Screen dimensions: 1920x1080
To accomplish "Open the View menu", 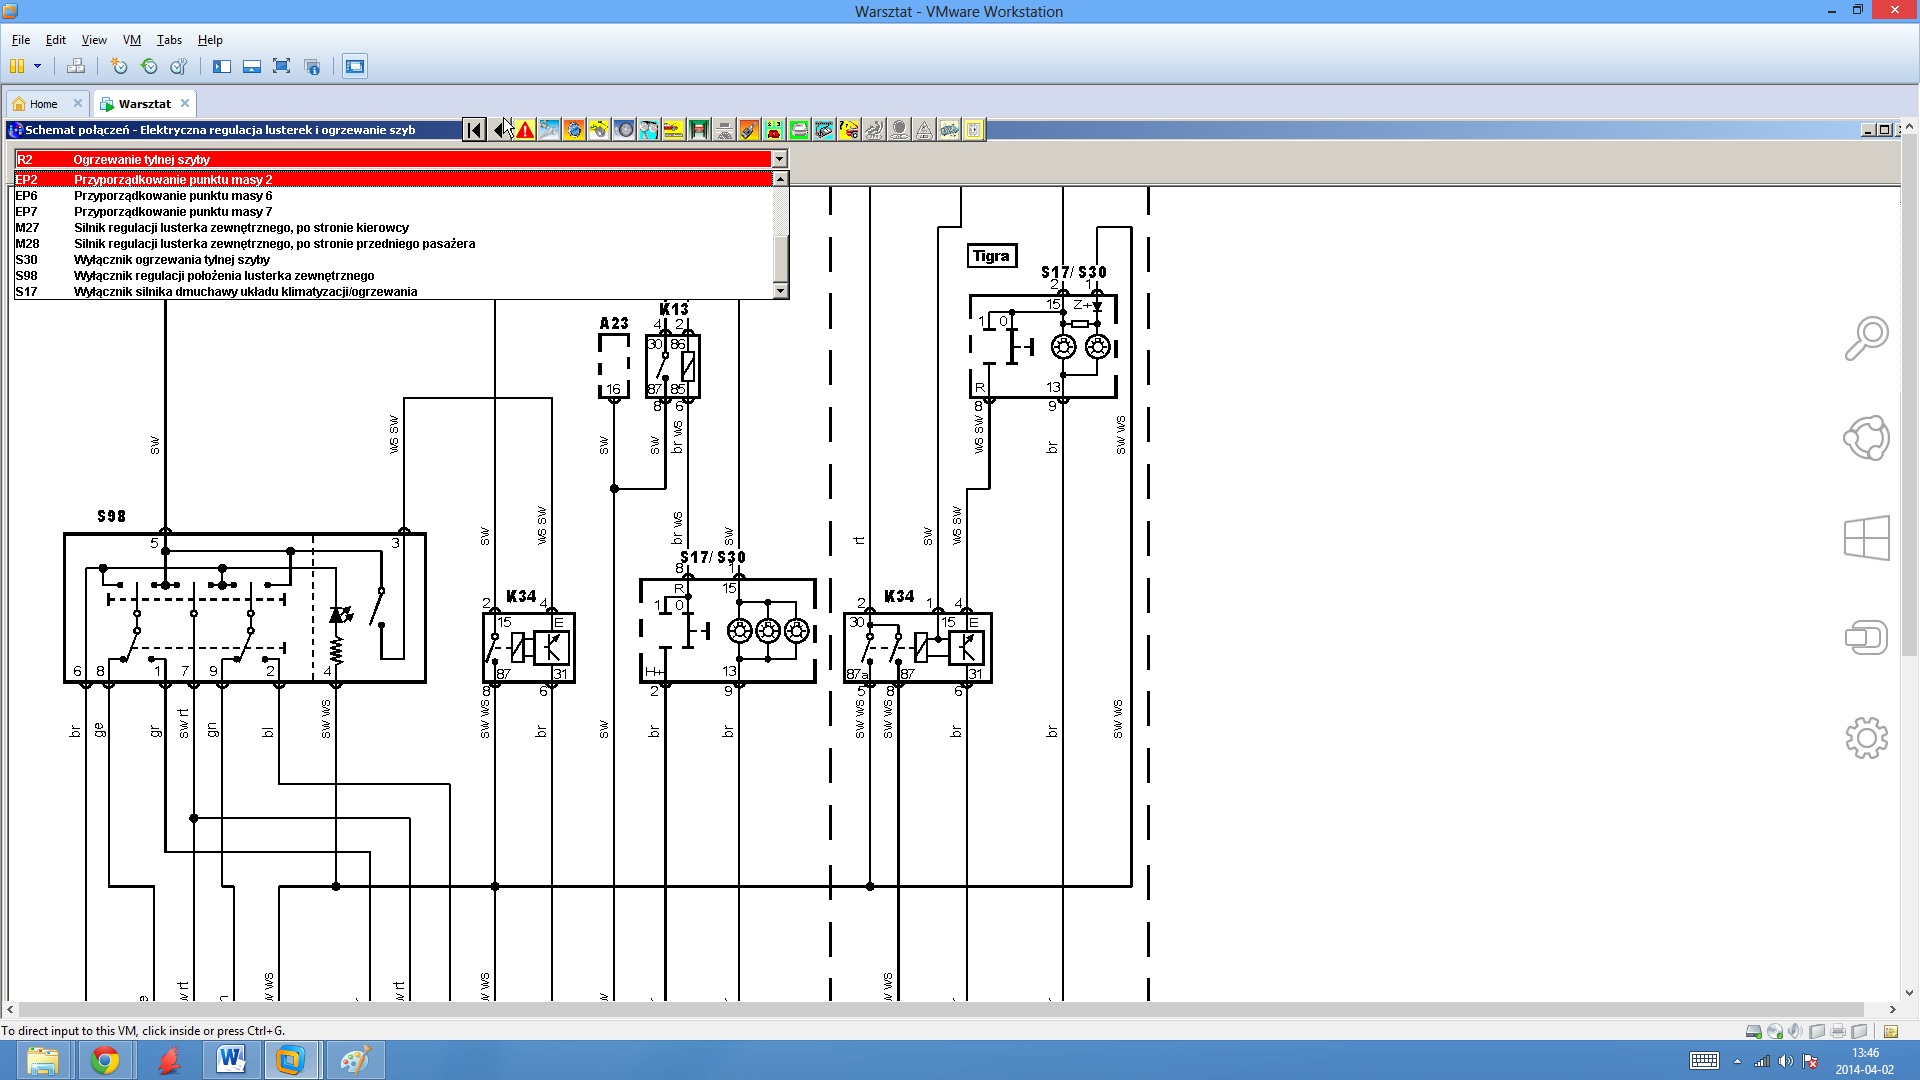I will [x=94, y=40].
